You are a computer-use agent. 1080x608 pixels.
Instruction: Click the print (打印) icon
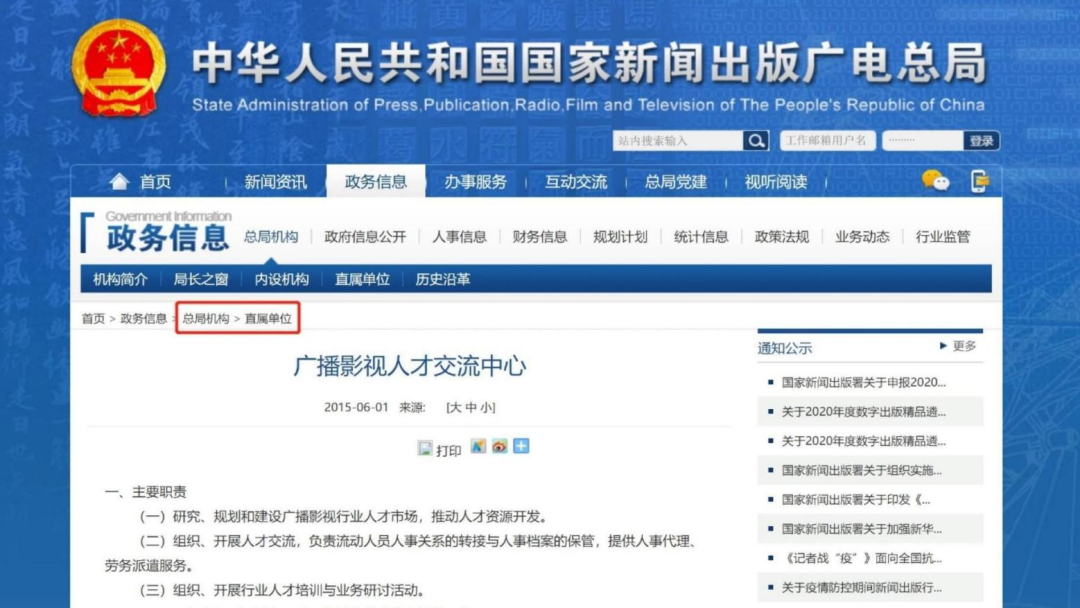(426, 447)
